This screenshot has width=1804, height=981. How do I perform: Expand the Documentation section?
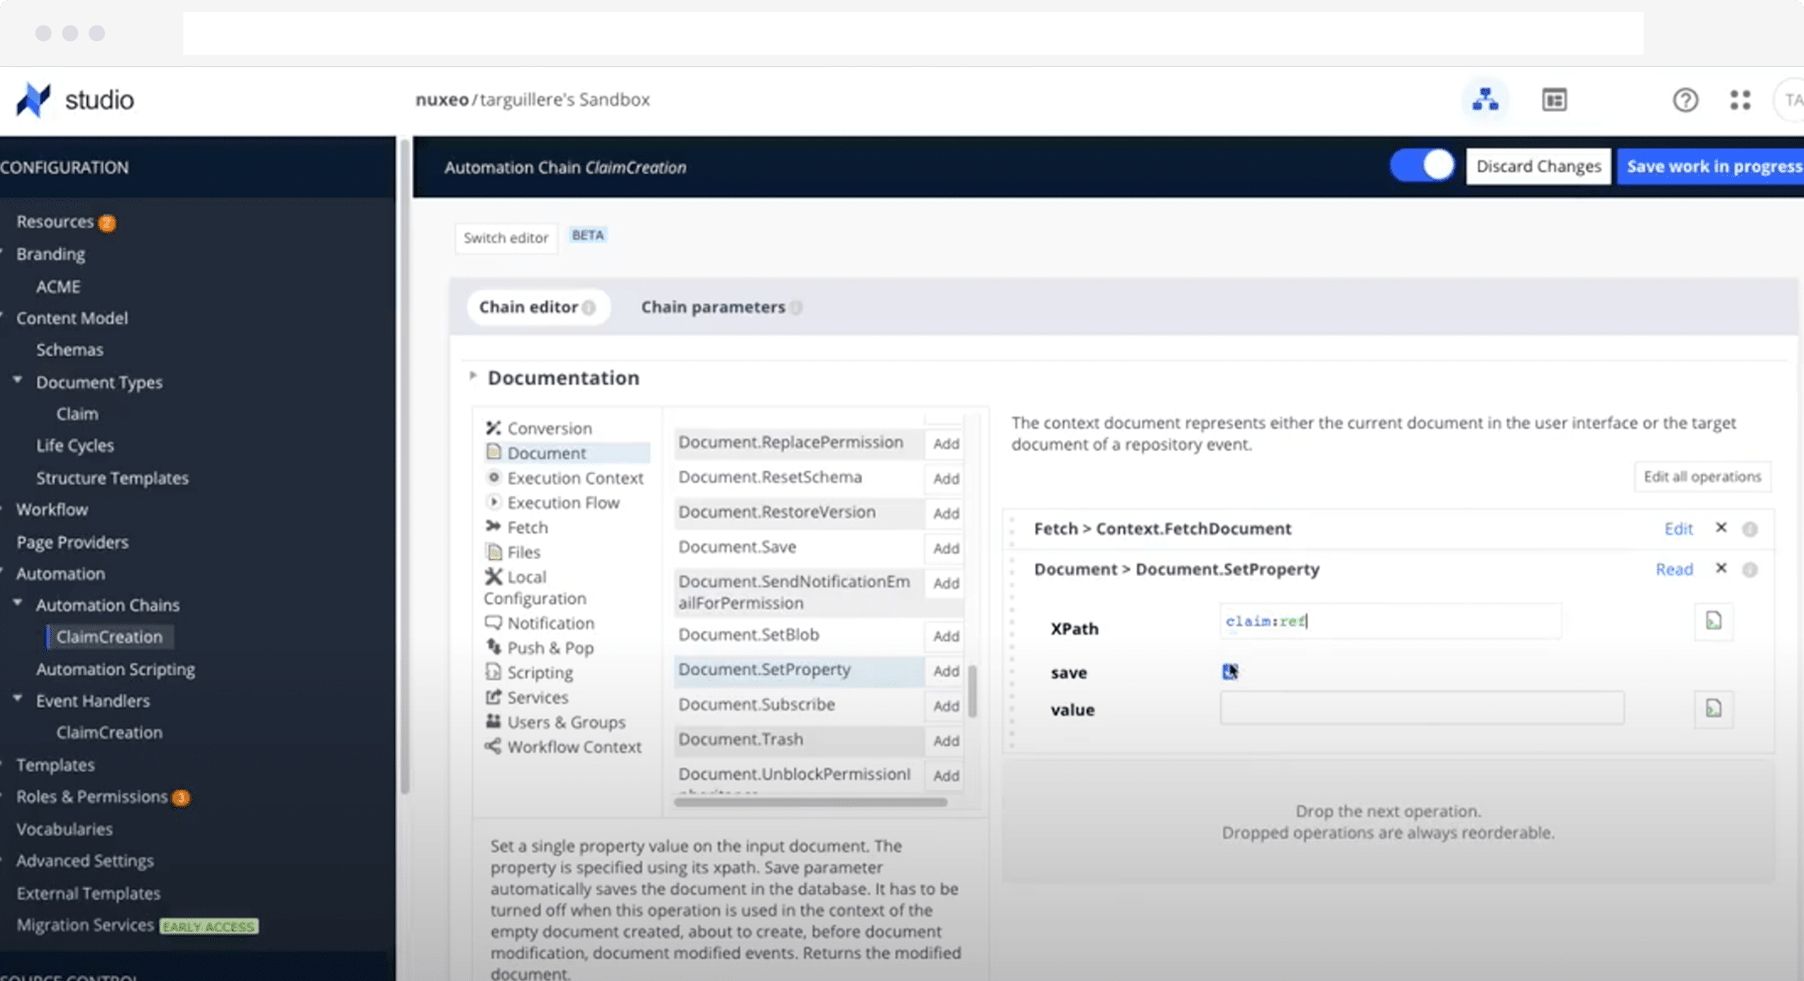[x=473, y=376]
